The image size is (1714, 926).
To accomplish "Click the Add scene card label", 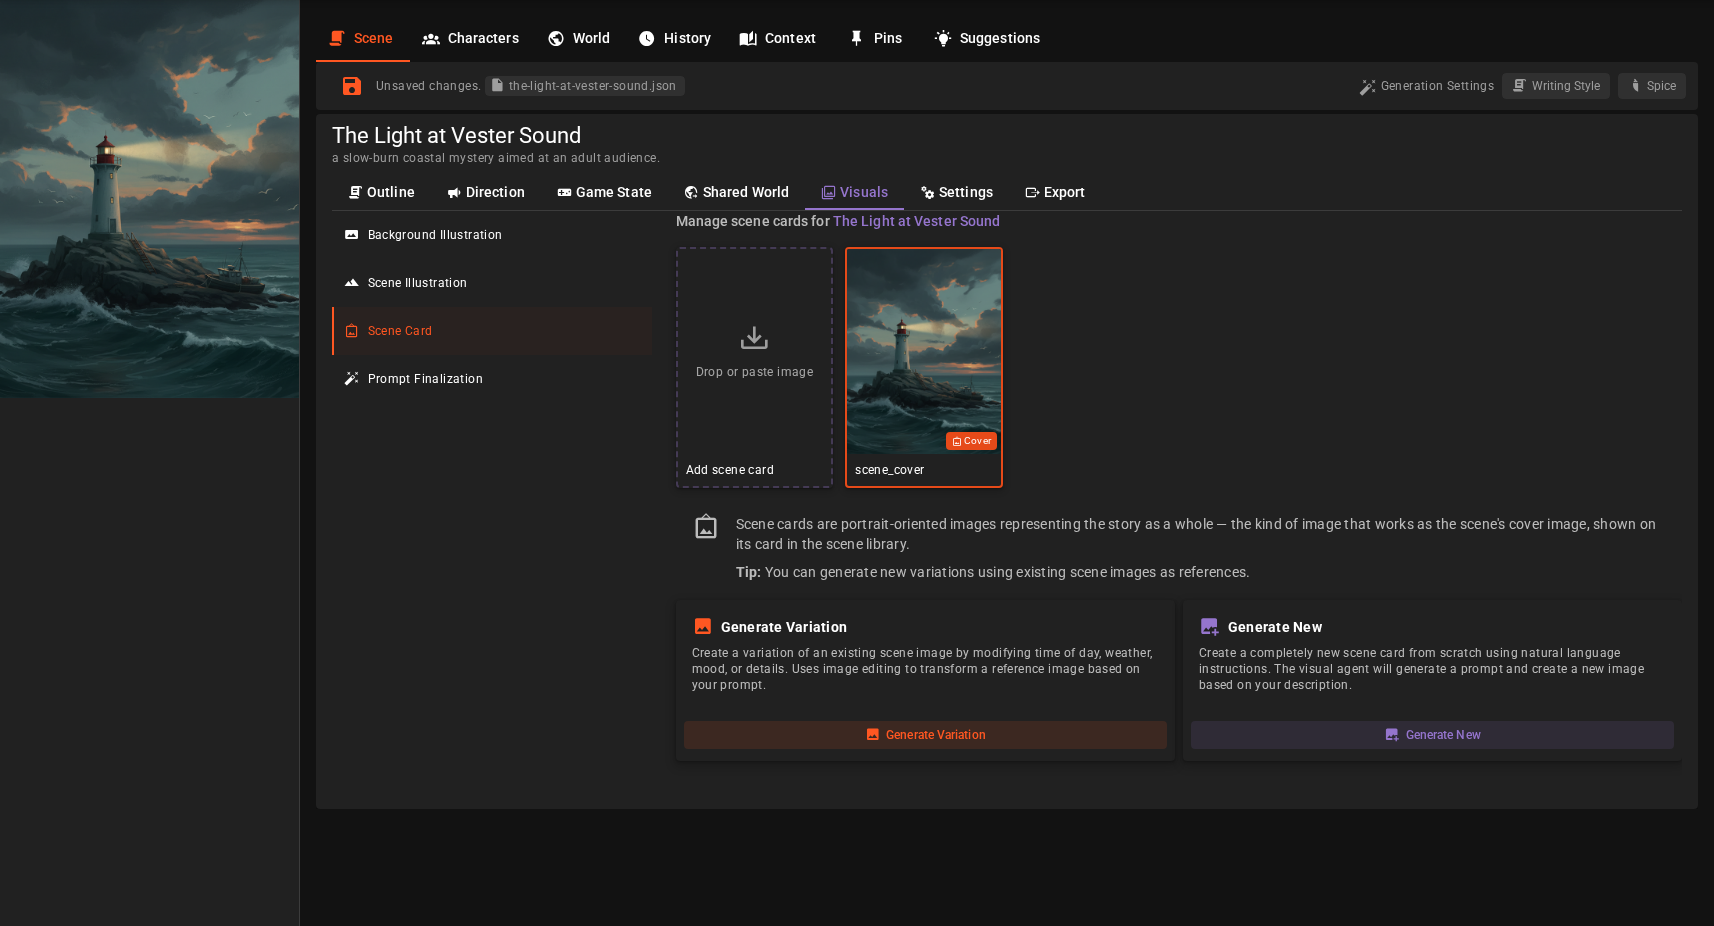I will click(x=730, y=470).
